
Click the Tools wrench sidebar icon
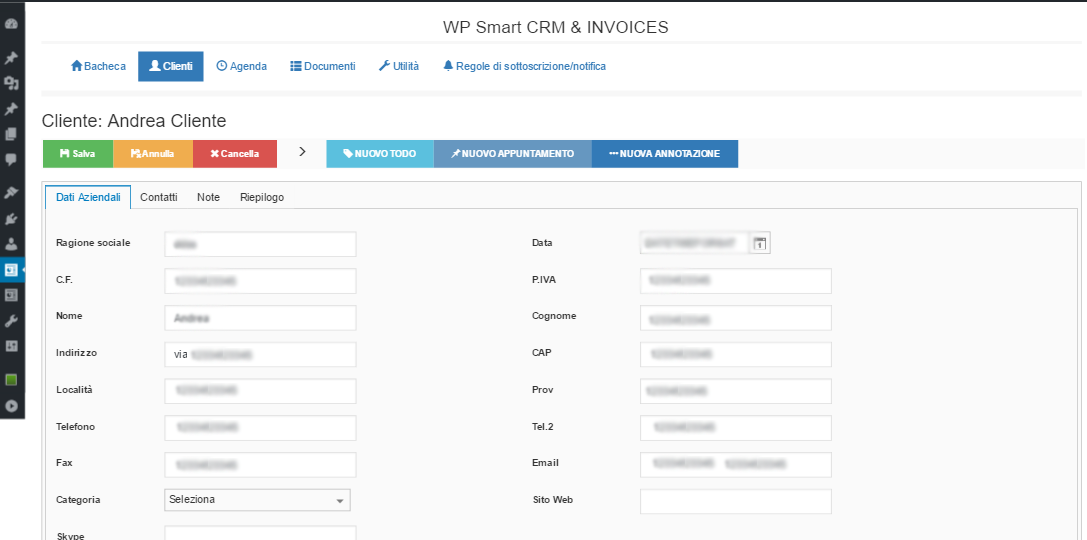(x=11, y=320)
